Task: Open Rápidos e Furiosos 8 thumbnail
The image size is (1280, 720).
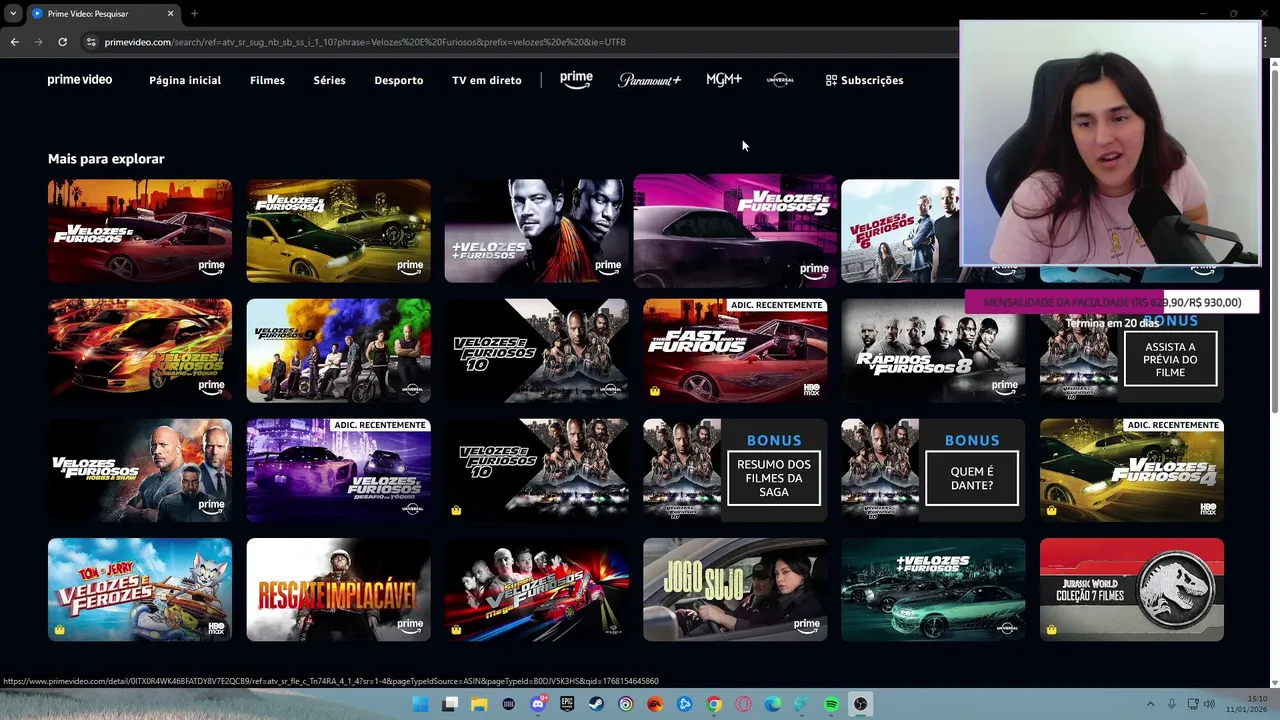Action: click(933, 350)
